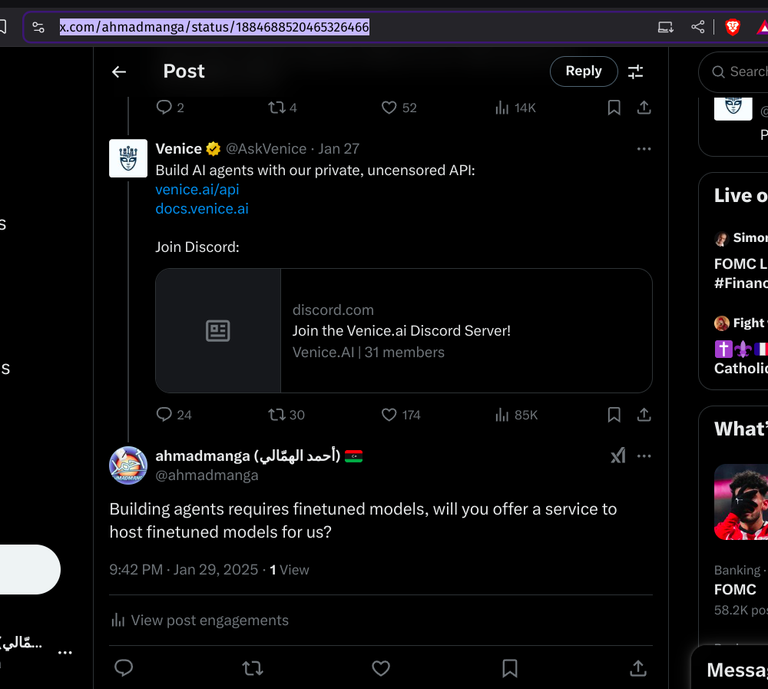
Task: View analytics showing 14K views
Action: click(515, 107)
